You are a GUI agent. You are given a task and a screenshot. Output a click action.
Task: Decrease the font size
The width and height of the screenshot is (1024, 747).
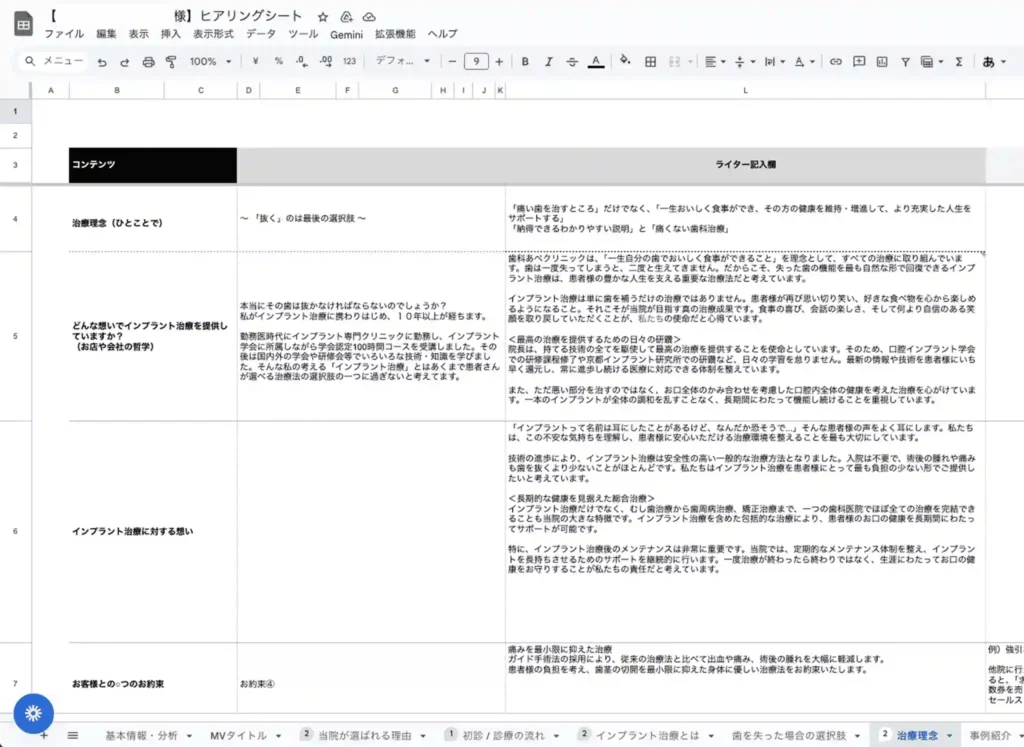pos(452,61)
